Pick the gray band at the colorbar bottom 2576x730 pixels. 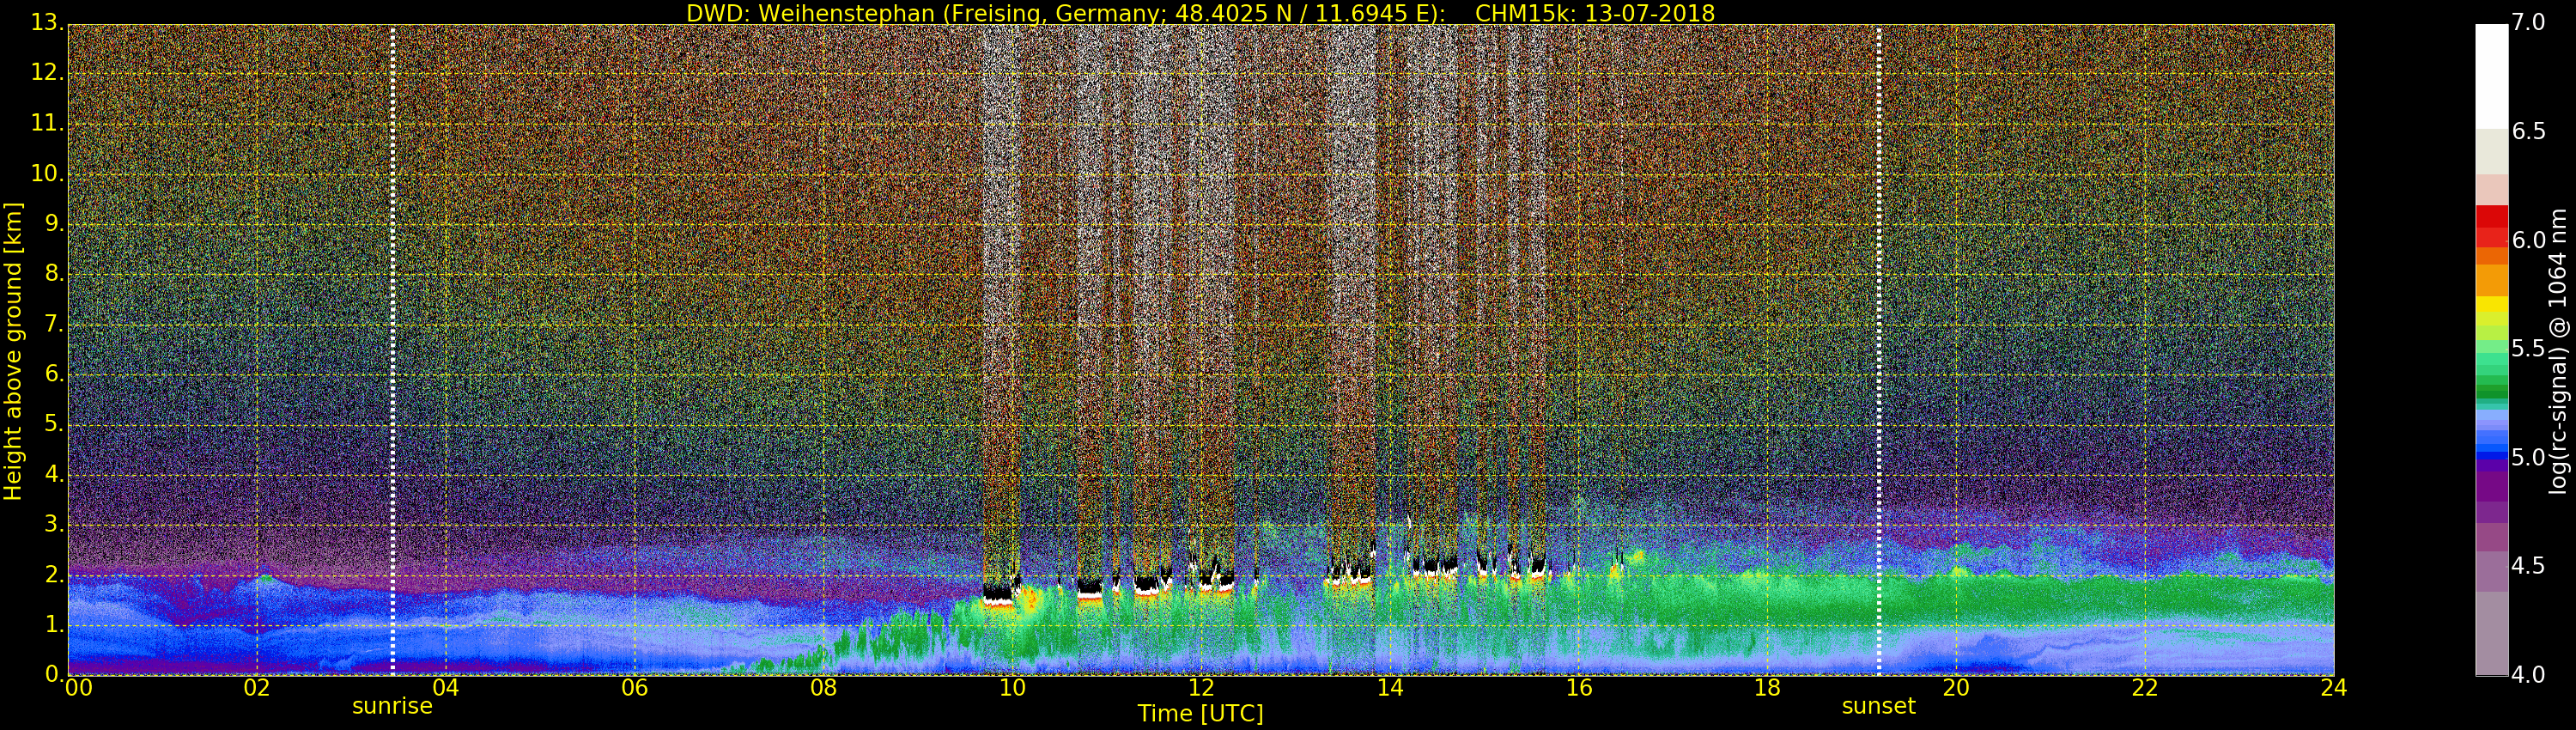pos(2491,633)
